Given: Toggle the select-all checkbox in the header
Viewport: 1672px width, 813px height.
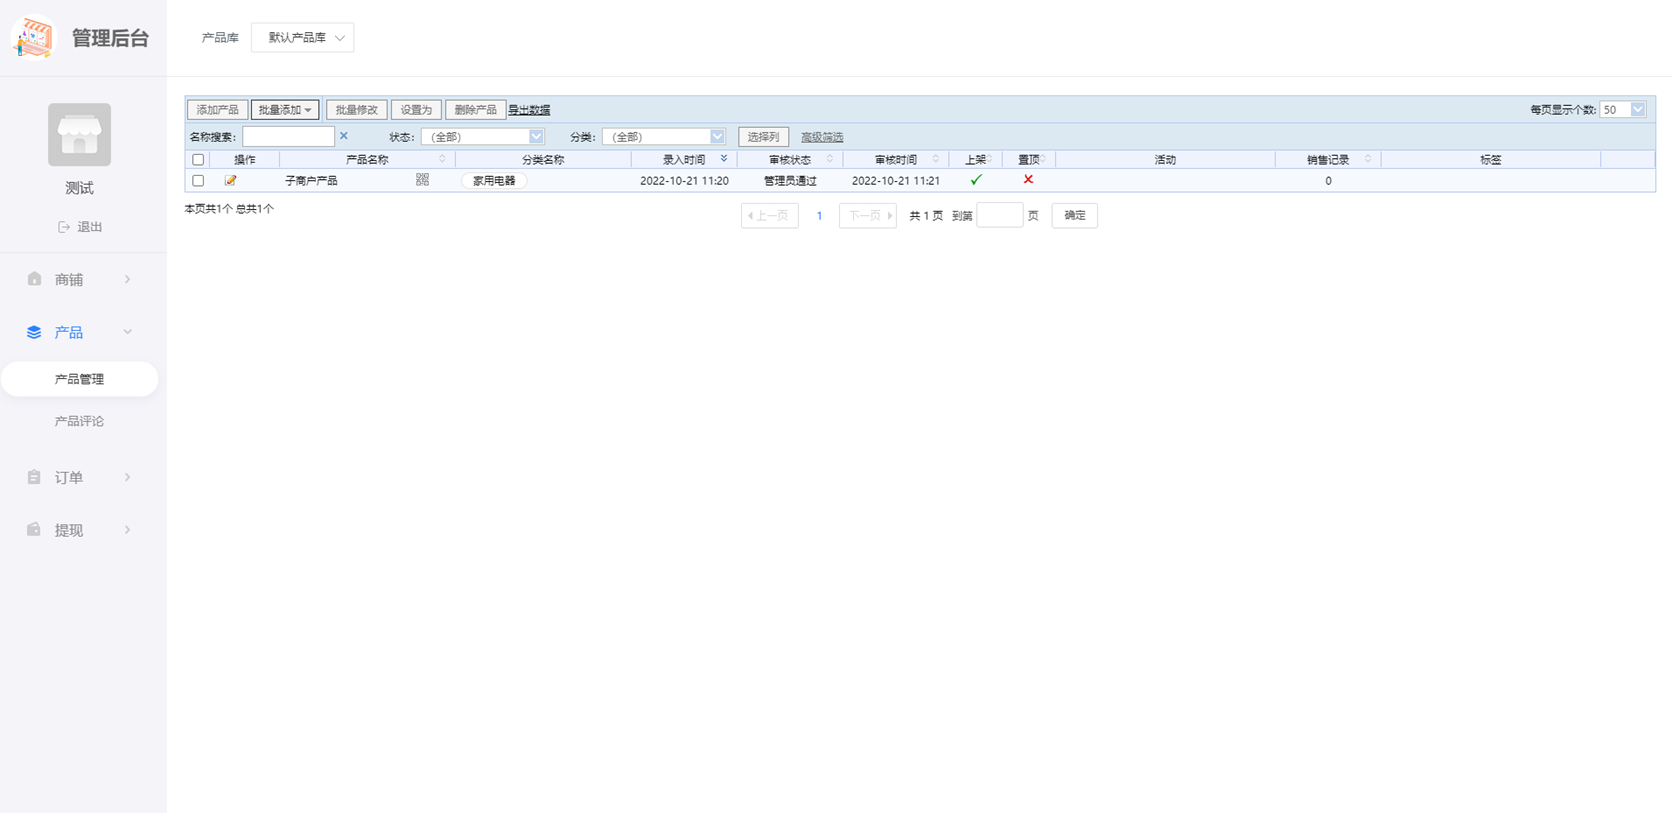Looking at the screenshot, I should (198, 160).
